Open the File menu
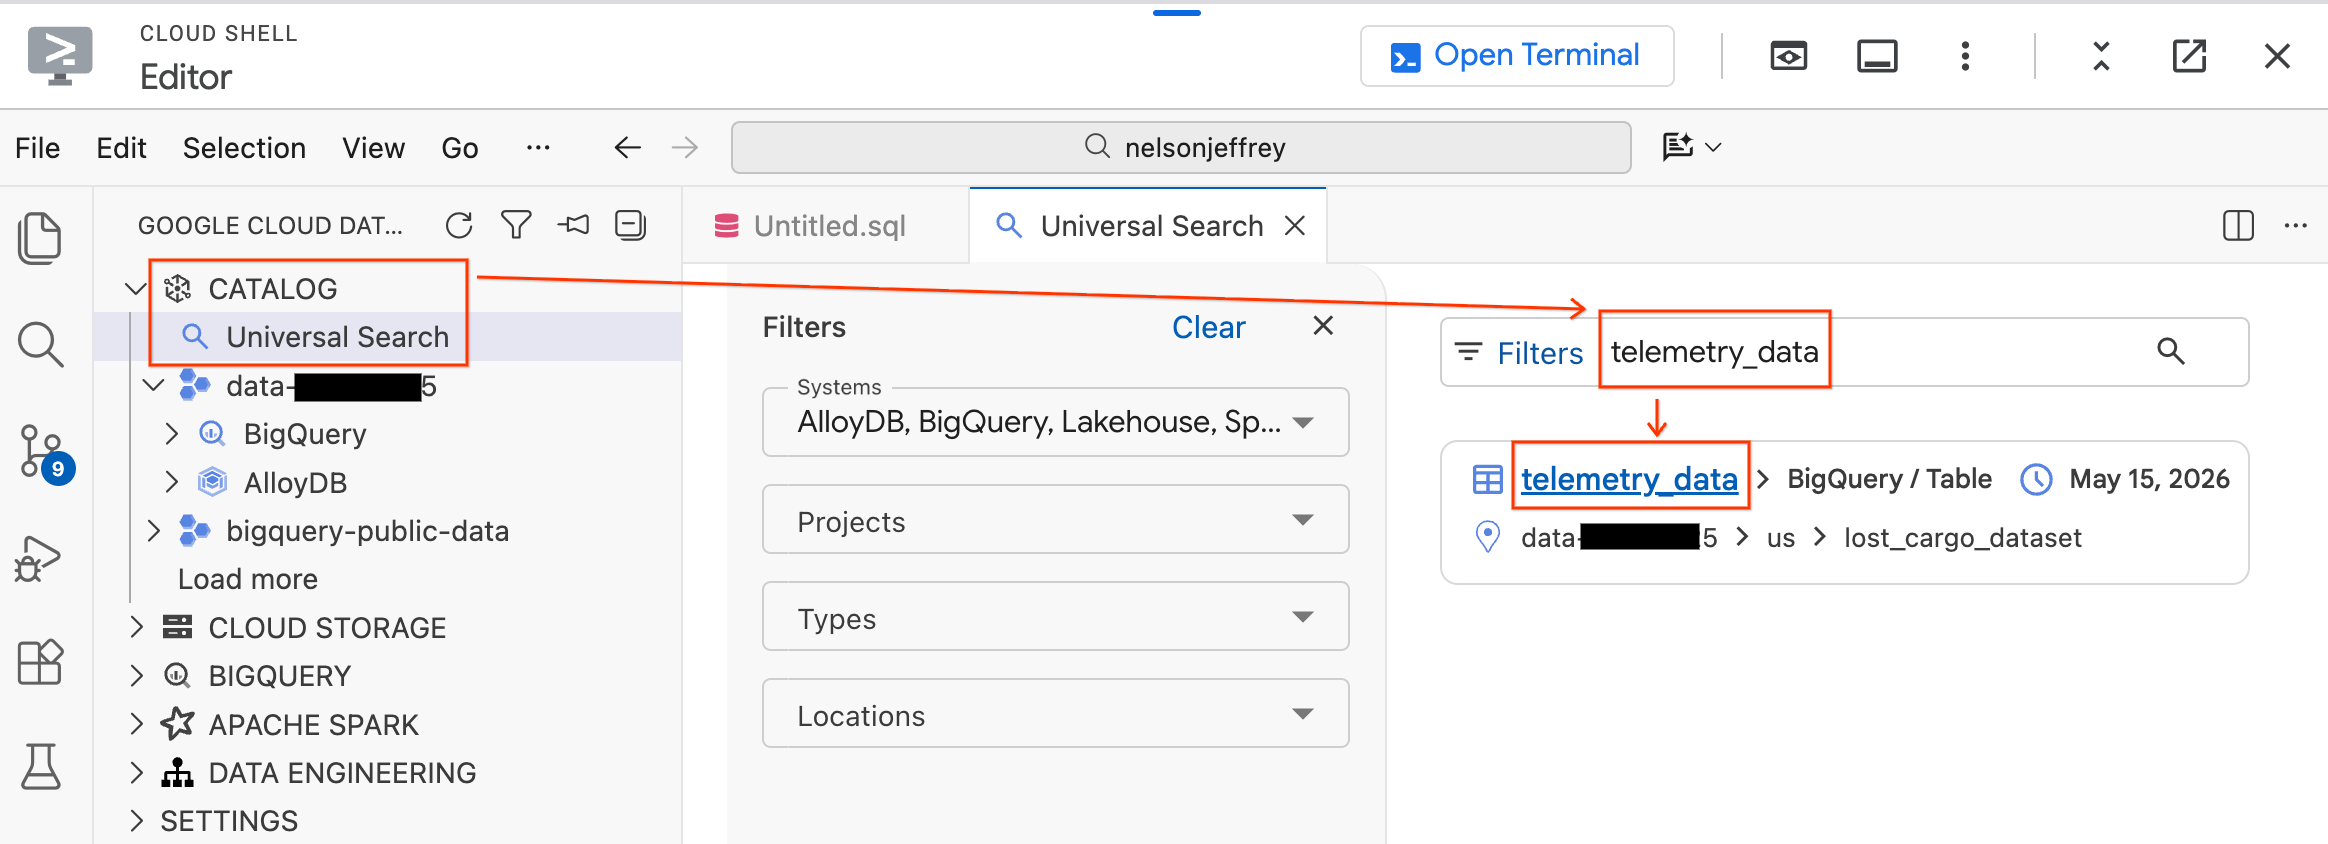Image resolution: width=2328 pixels, height=844 pixels. (x=38, y=148)
